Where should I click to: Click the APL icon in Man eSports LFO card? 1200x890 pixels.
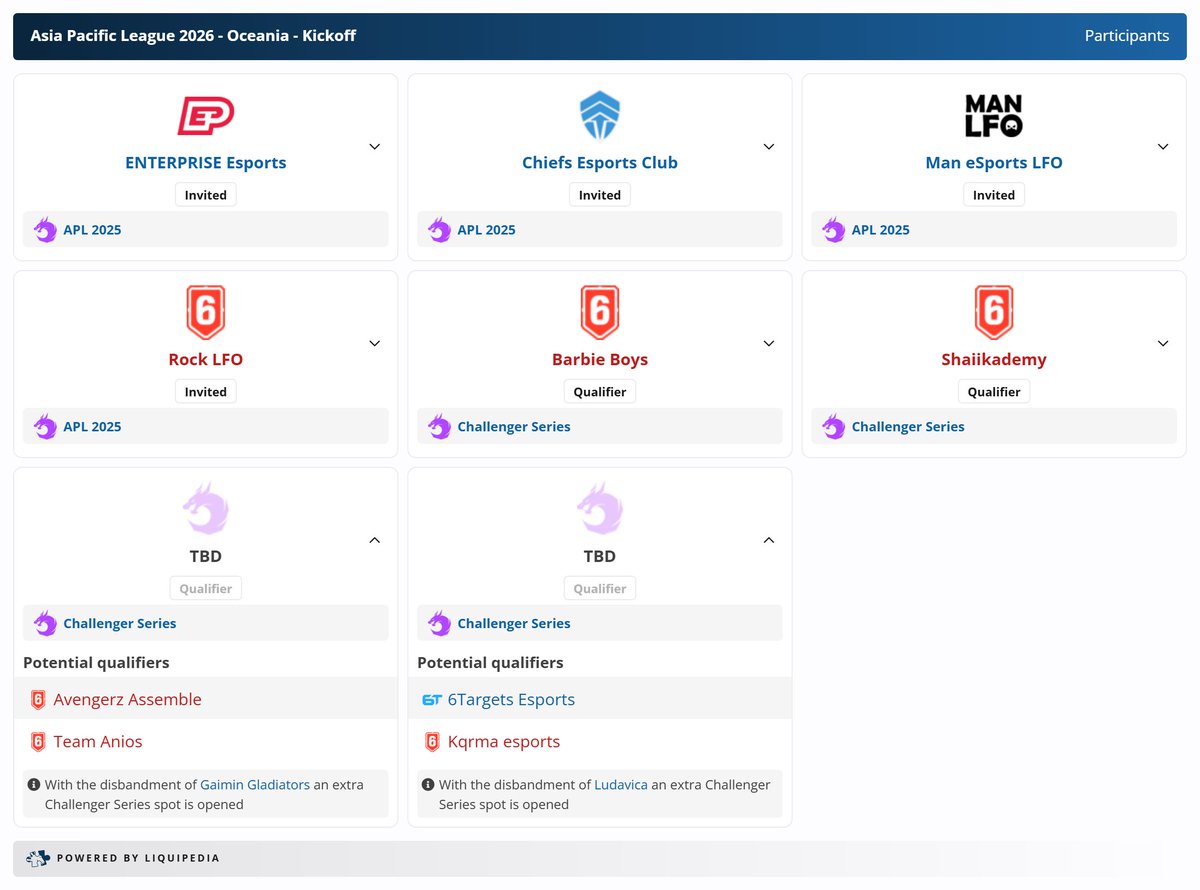833,230
